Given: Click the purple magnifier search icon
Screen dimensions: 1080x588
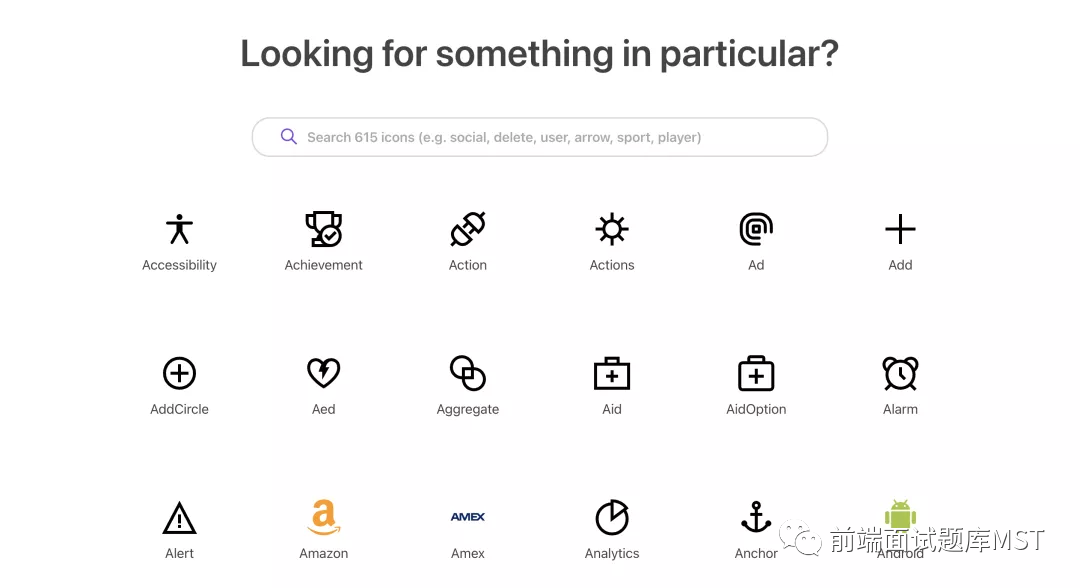Looking at the screenshot, I should 289,137.
